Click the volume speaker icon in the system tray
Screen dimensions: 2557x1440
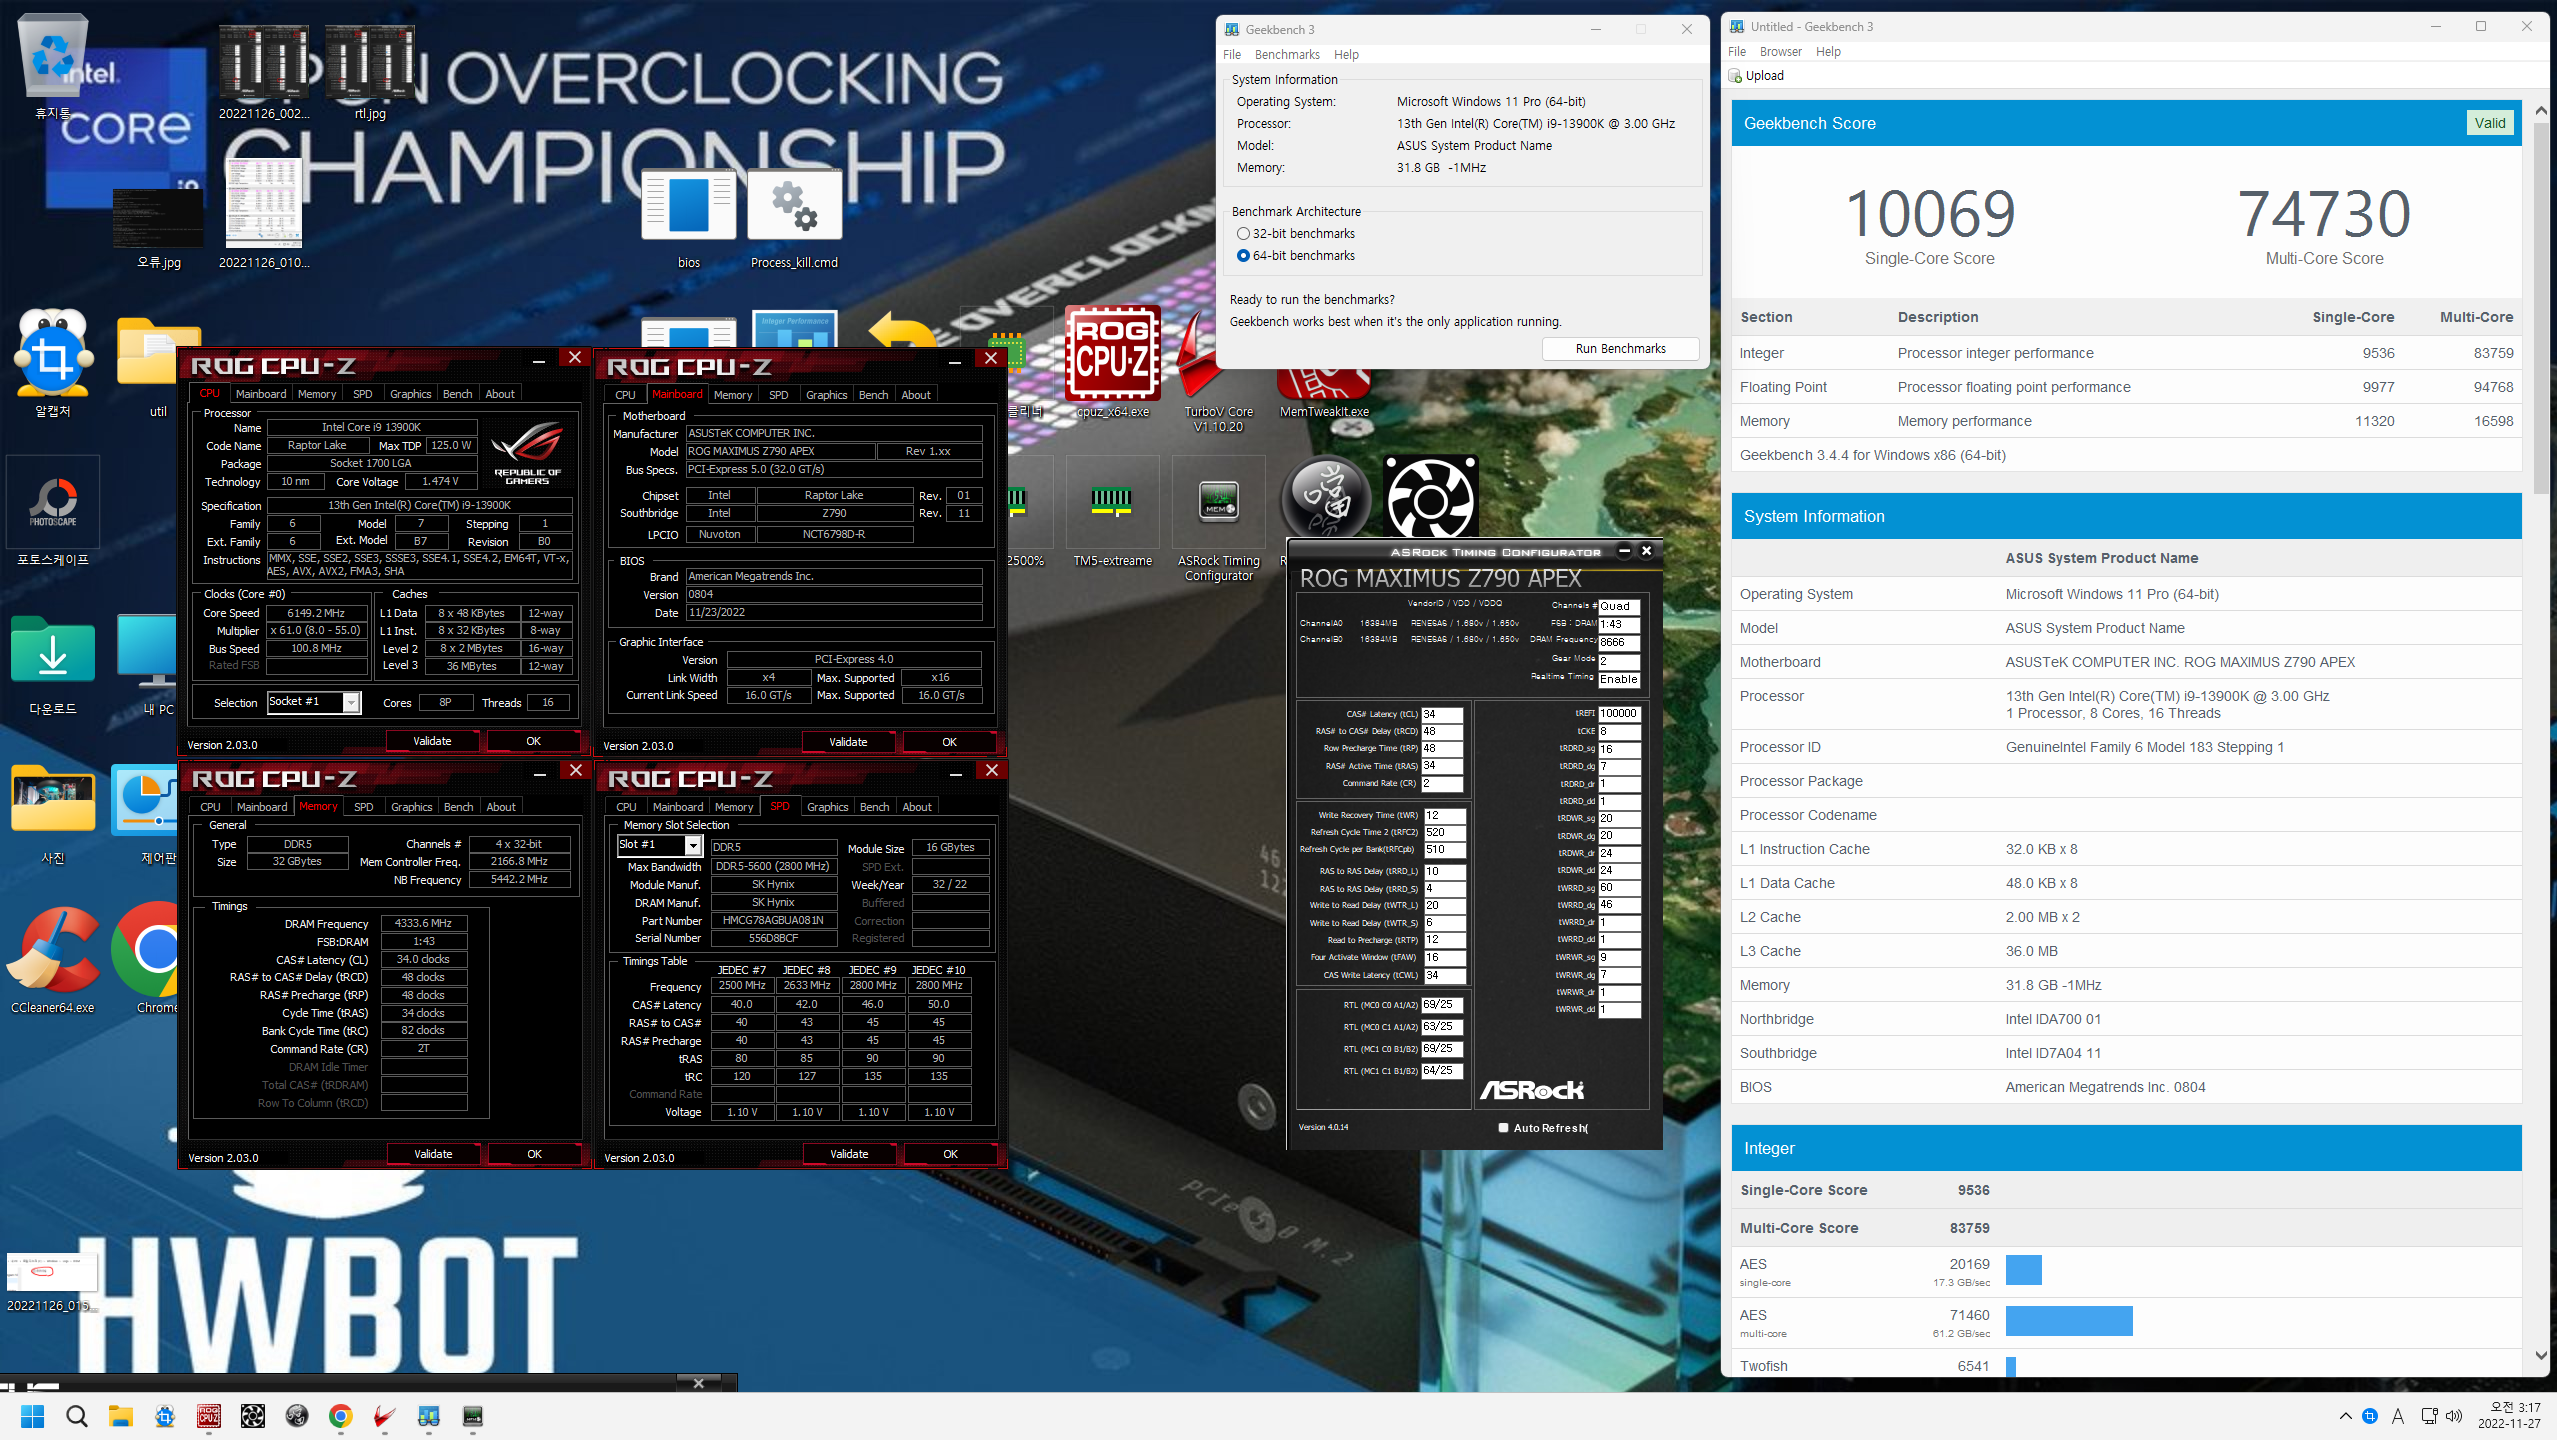pyautogui.click(x=2454, y=1416)
